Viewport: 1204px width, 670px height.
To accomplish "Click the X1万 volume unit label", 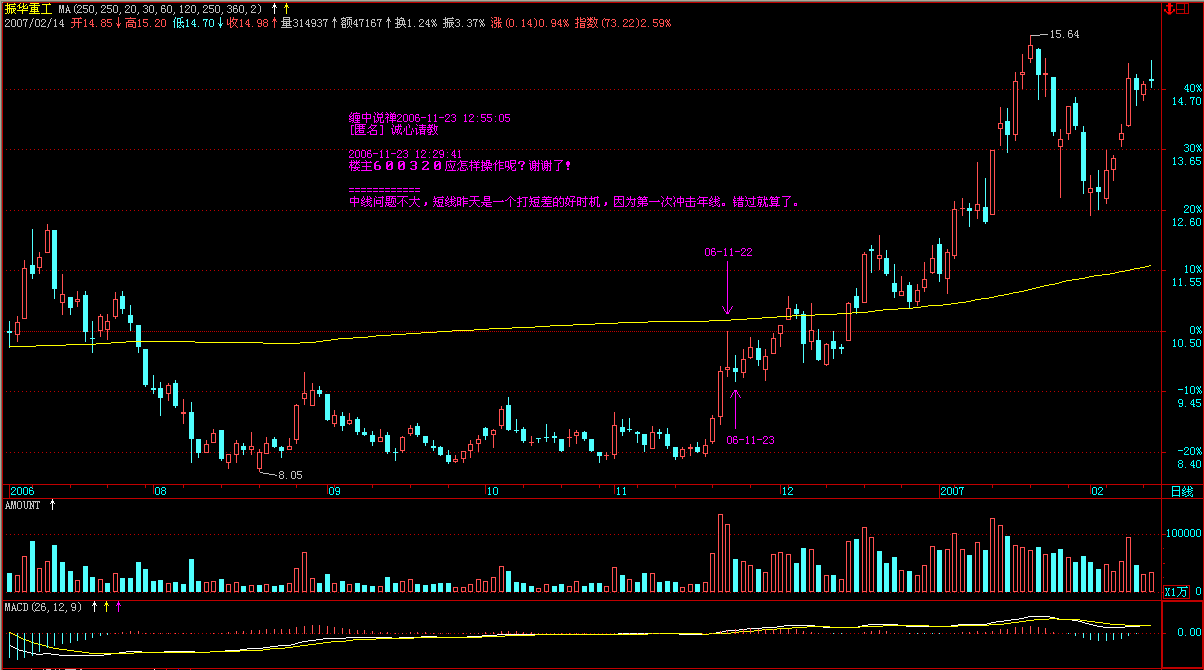I will pos(1176,592).
